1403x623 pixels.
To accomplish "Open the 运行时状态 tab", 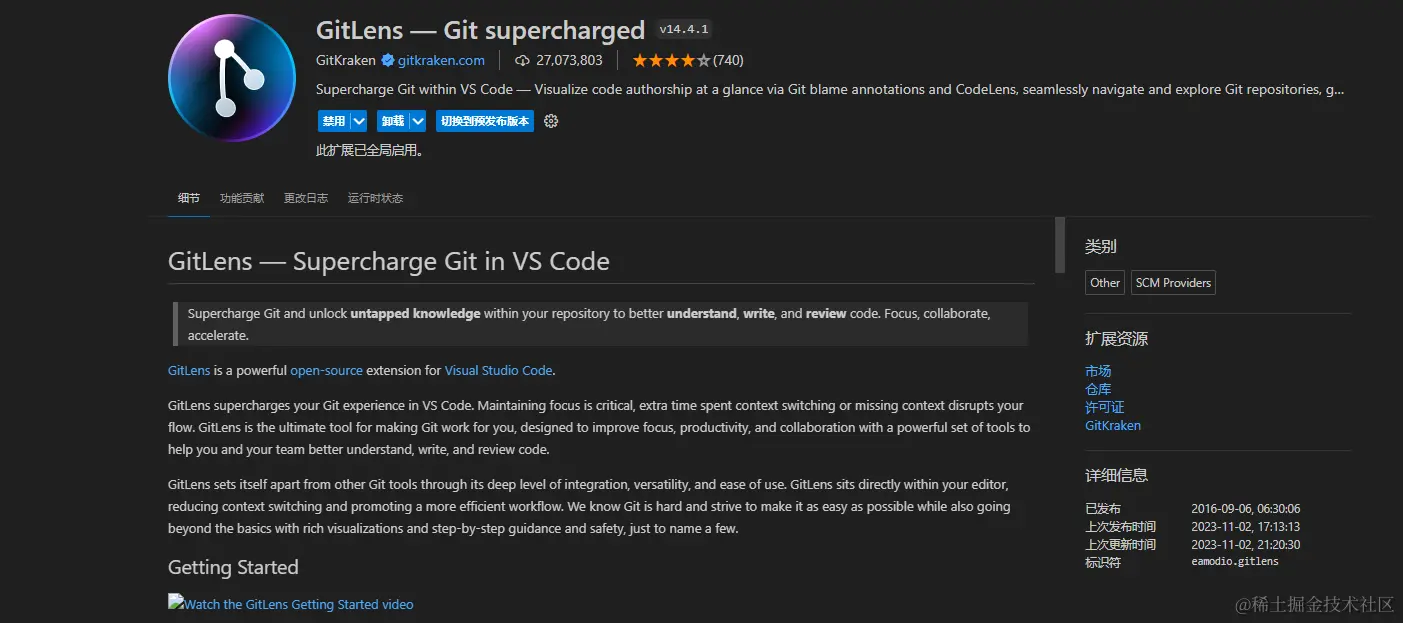I will [x=375, y=198].
